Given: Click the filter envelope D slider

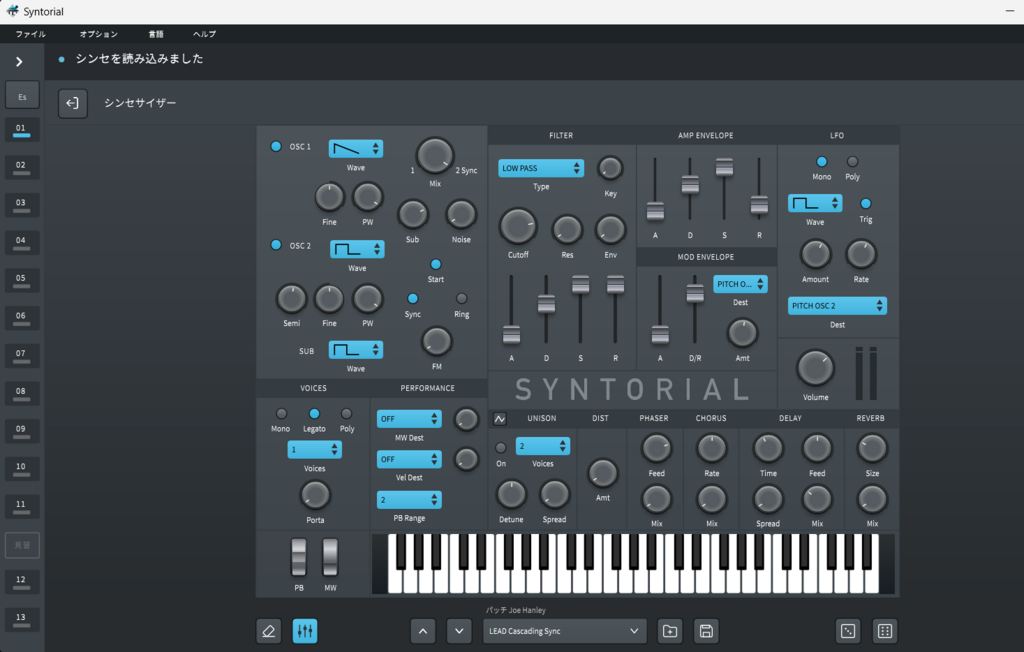Looking at the screenshot, I should (x=546, y=304).
